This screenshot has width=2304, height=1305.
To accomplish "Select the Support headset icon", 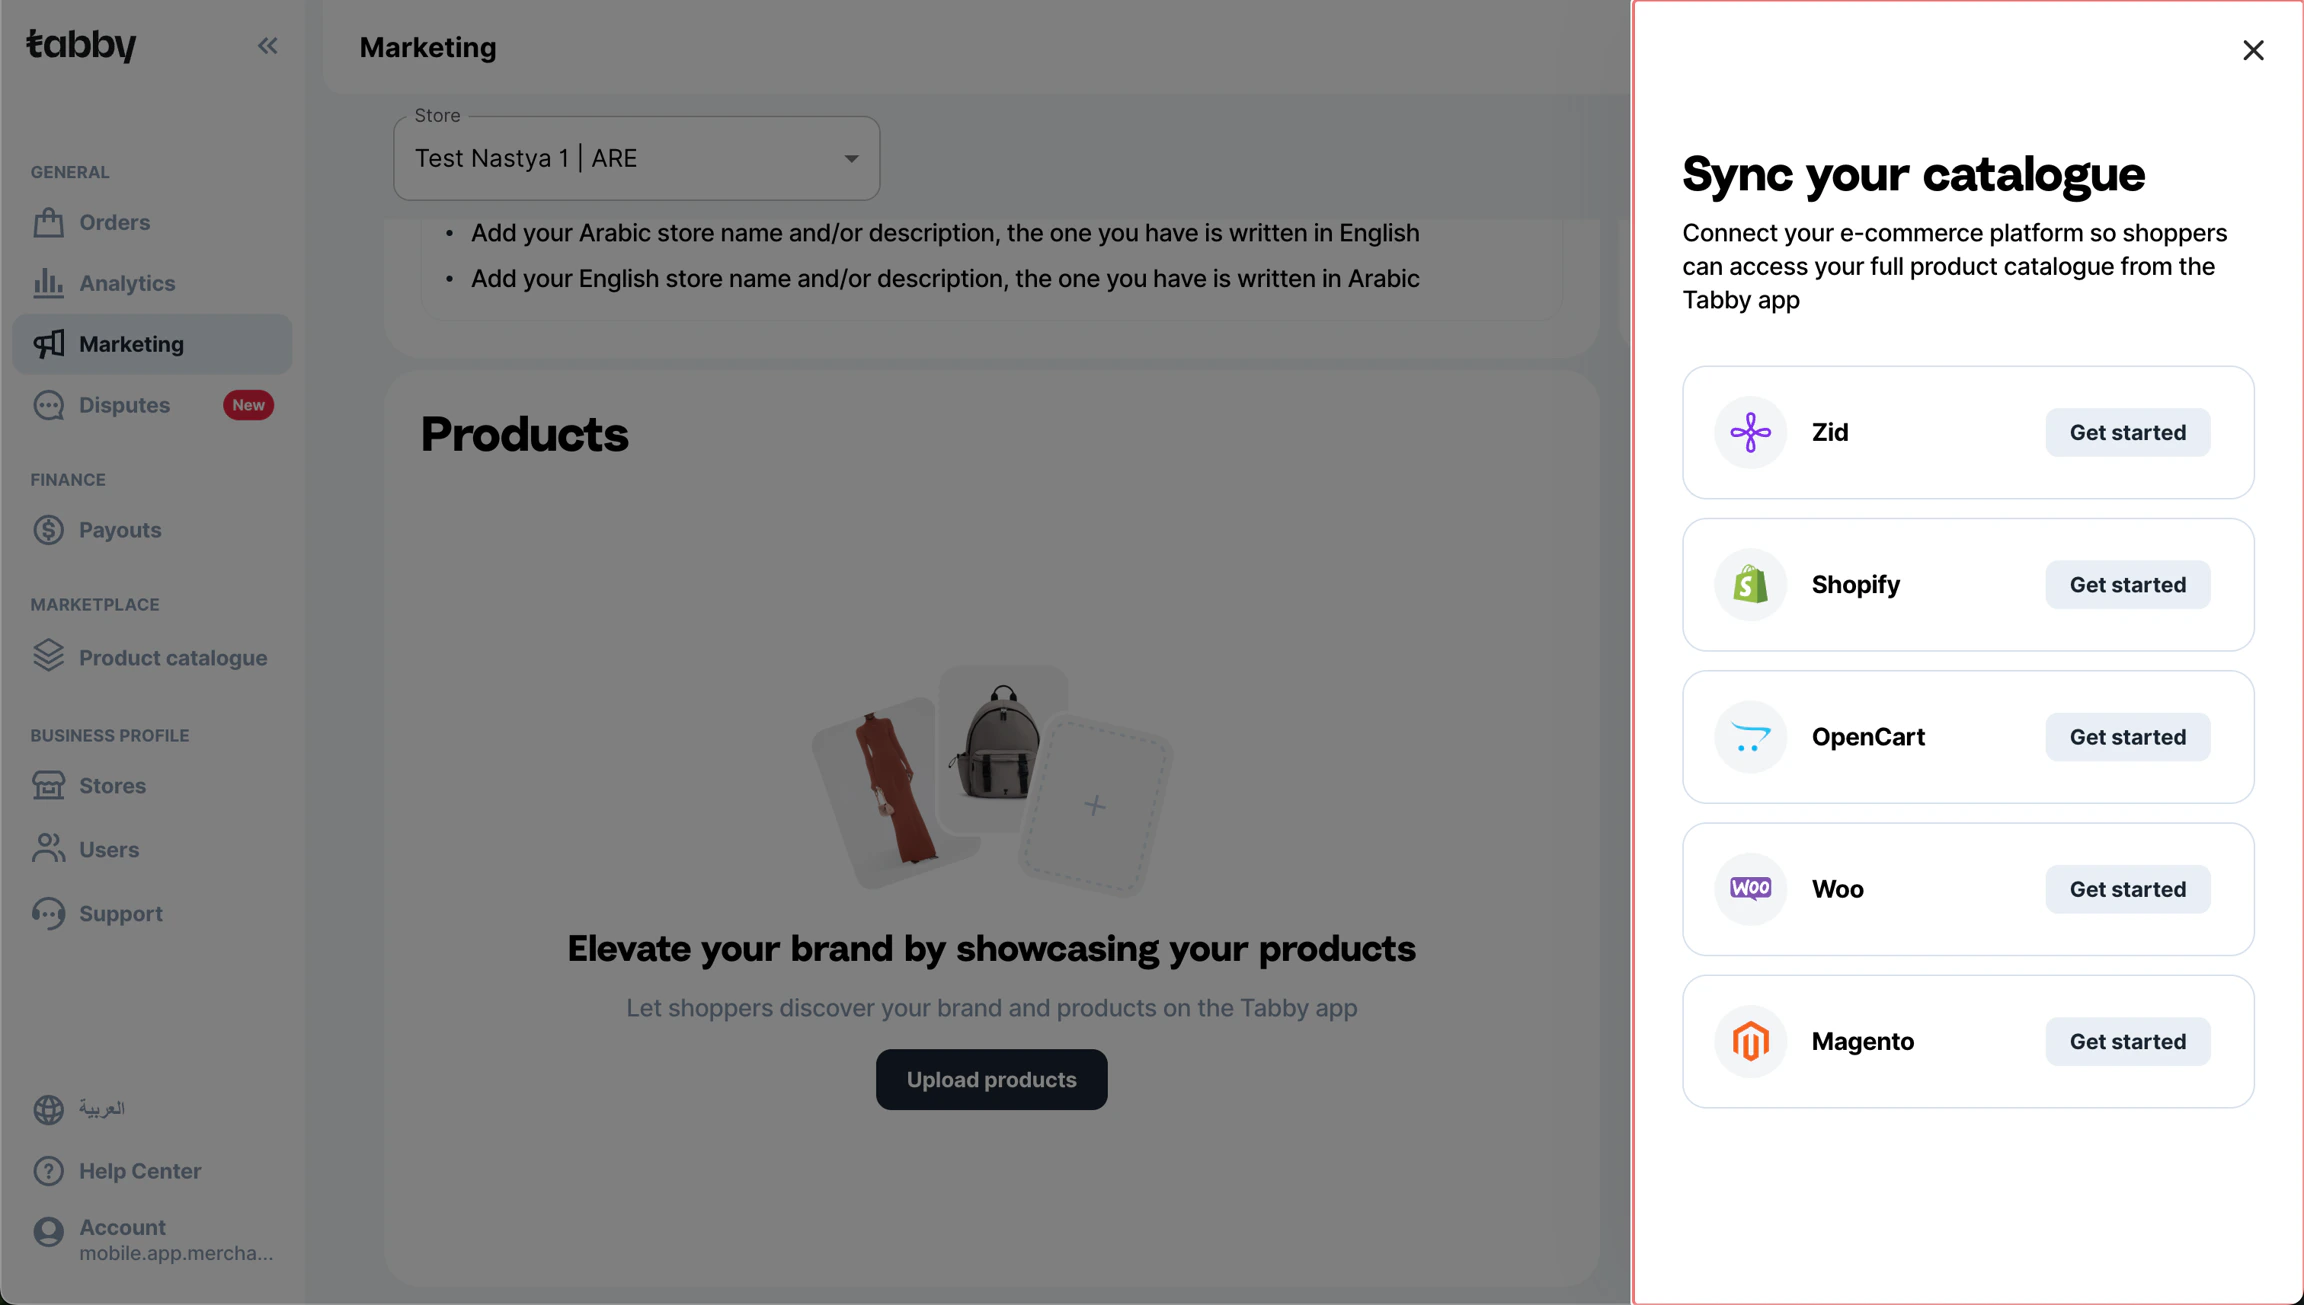I will [48, 913].
